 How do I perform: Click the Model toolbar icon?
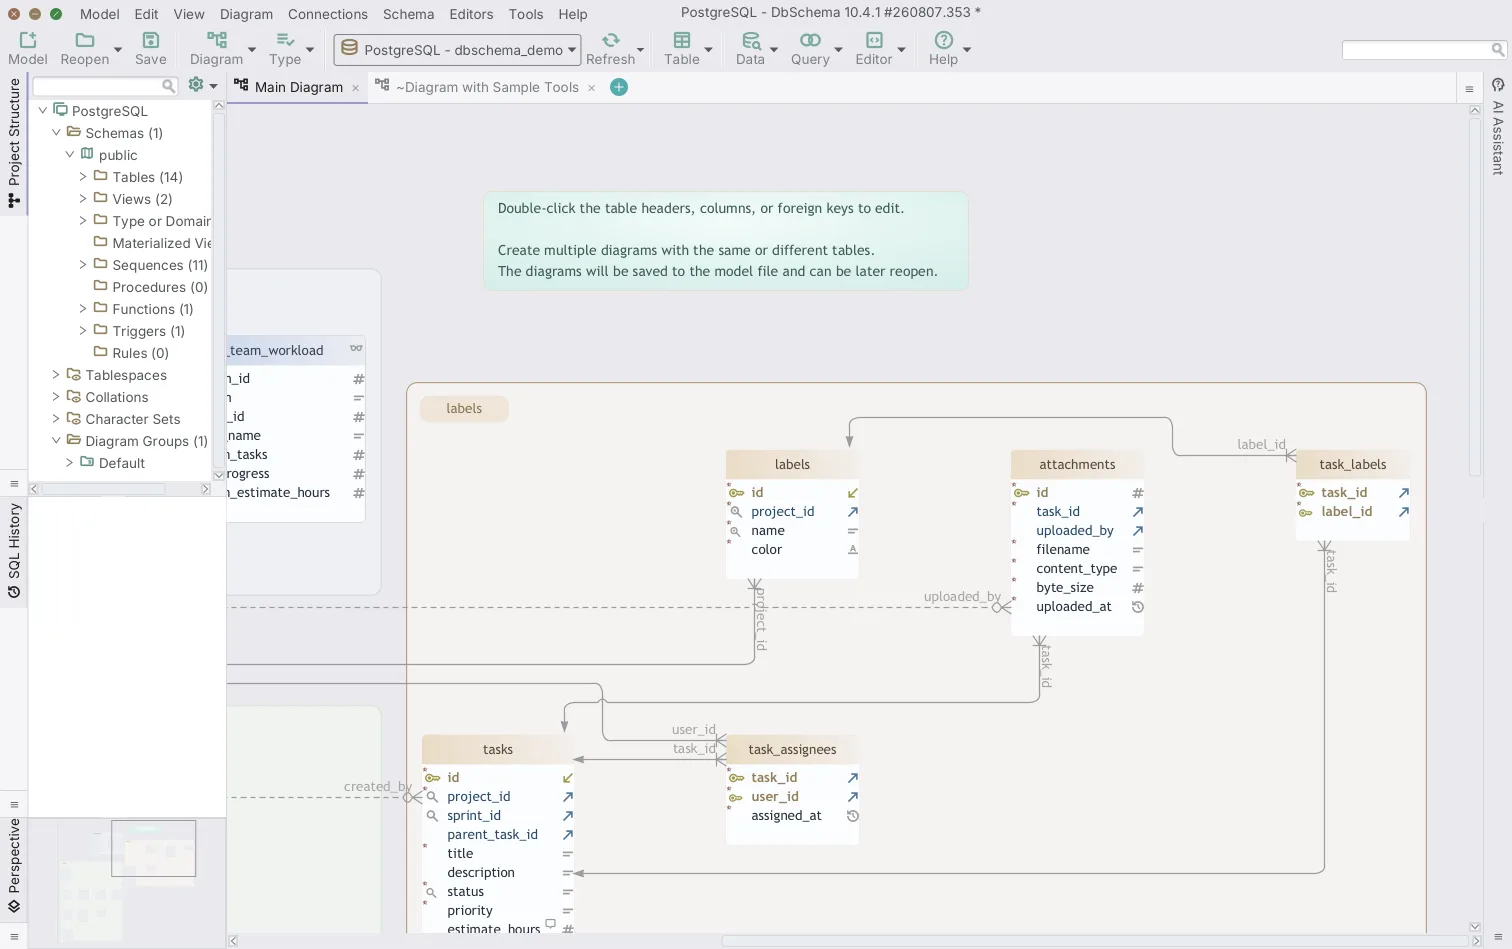click(28, 40)
